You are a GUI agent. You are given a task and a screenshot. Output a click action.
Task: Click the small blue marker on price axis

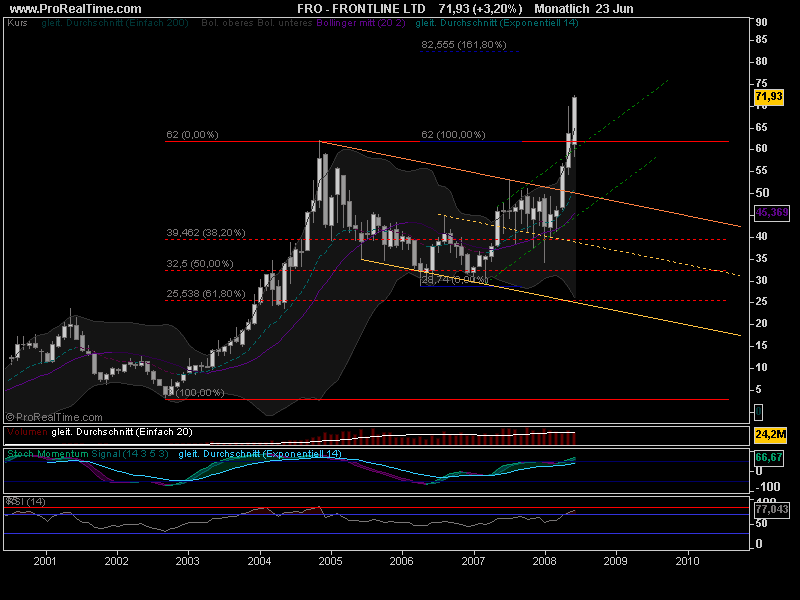pos(758,411)
